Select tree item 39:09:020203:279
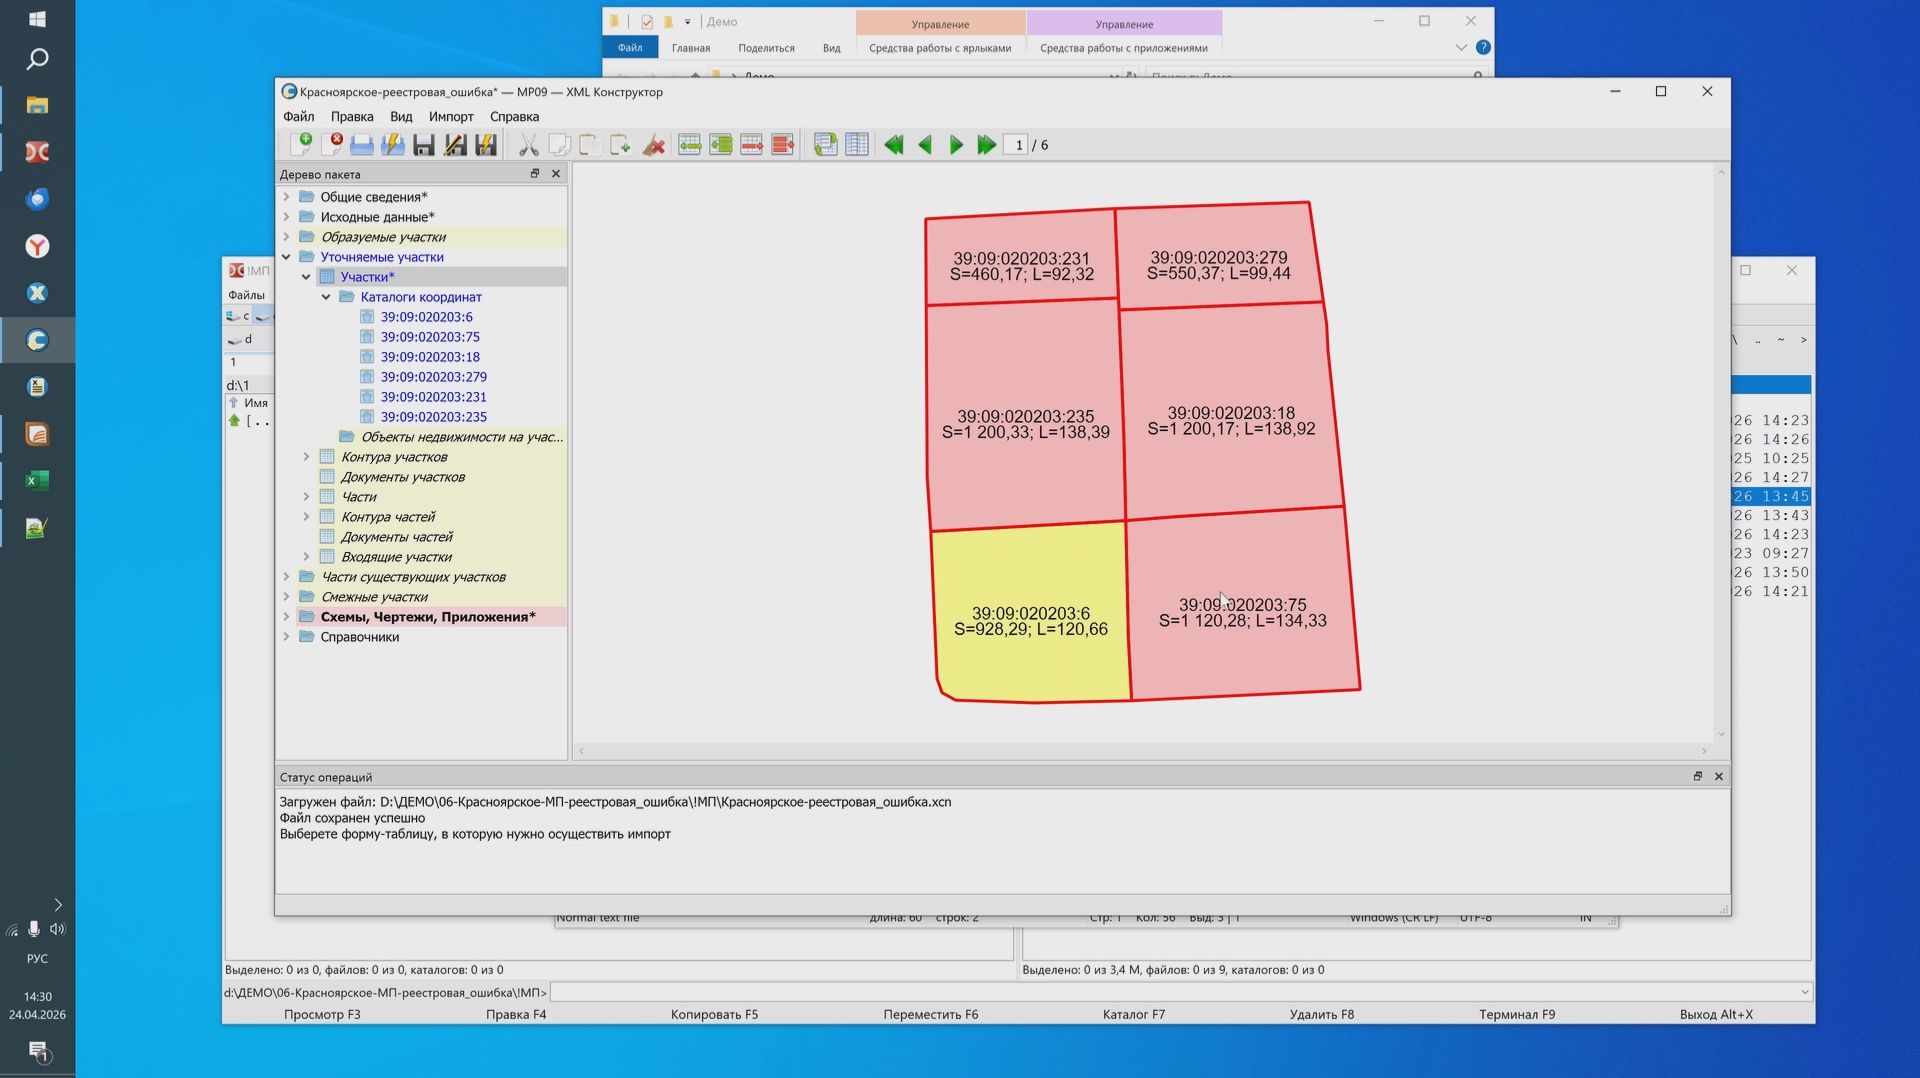This screenshot has width=1920, height=1078. 433,377
